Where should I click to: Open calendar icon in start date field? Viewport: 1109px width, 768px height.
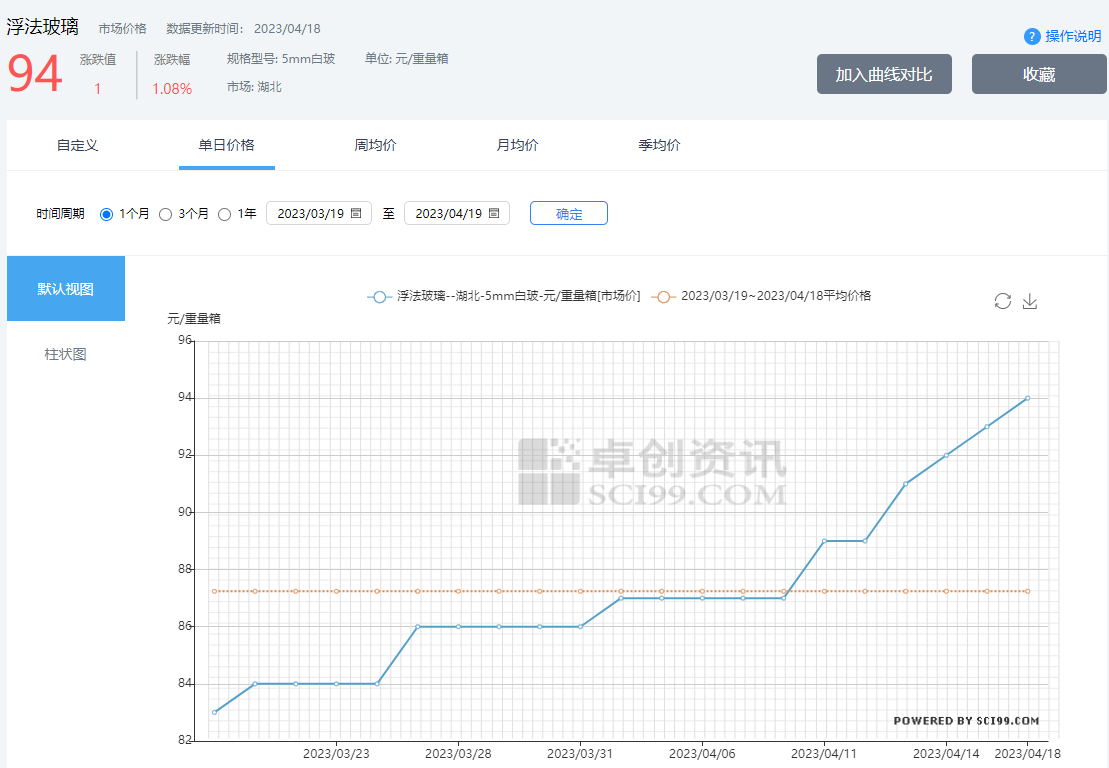(x=356, y=213)
